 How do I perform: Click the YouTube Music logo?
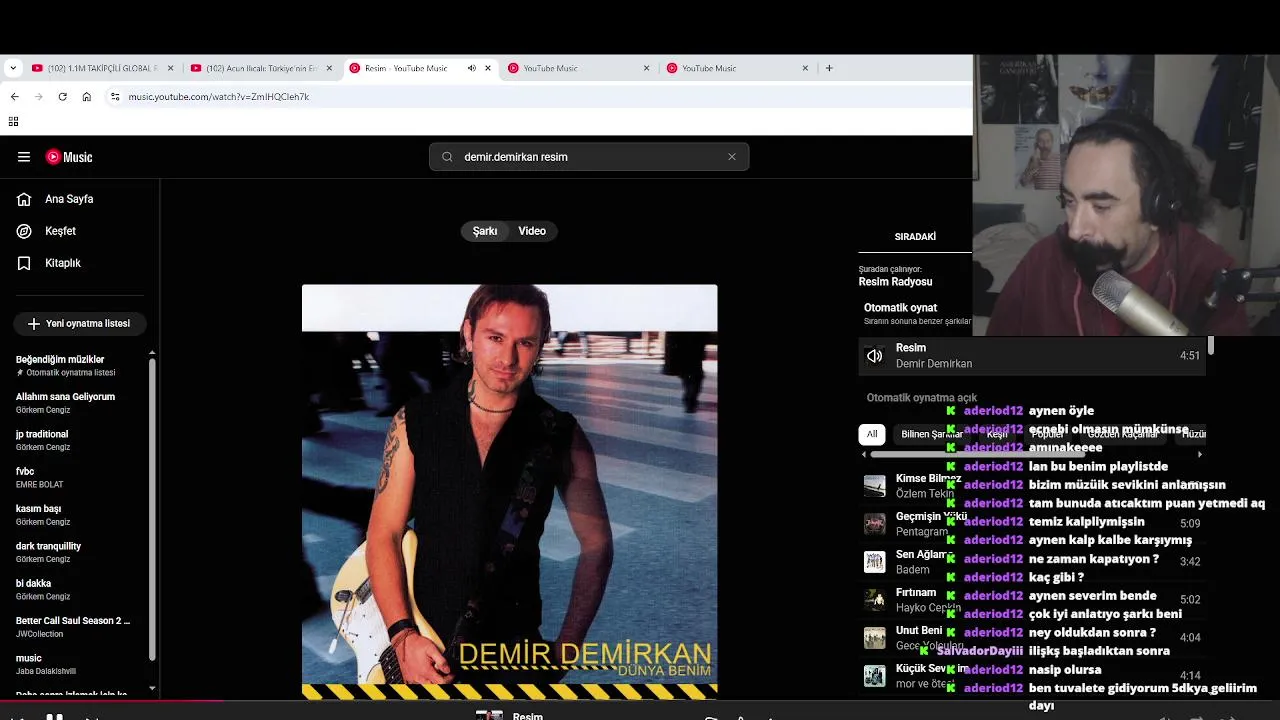click(x=69, y=157)
